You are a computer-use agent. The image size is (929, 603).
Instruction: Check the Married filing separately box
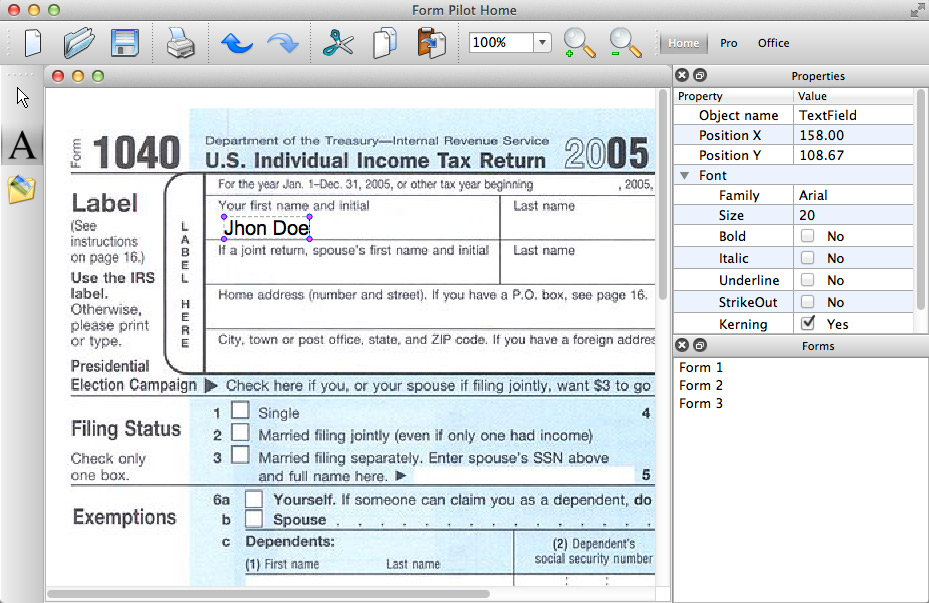click(240, 455)
